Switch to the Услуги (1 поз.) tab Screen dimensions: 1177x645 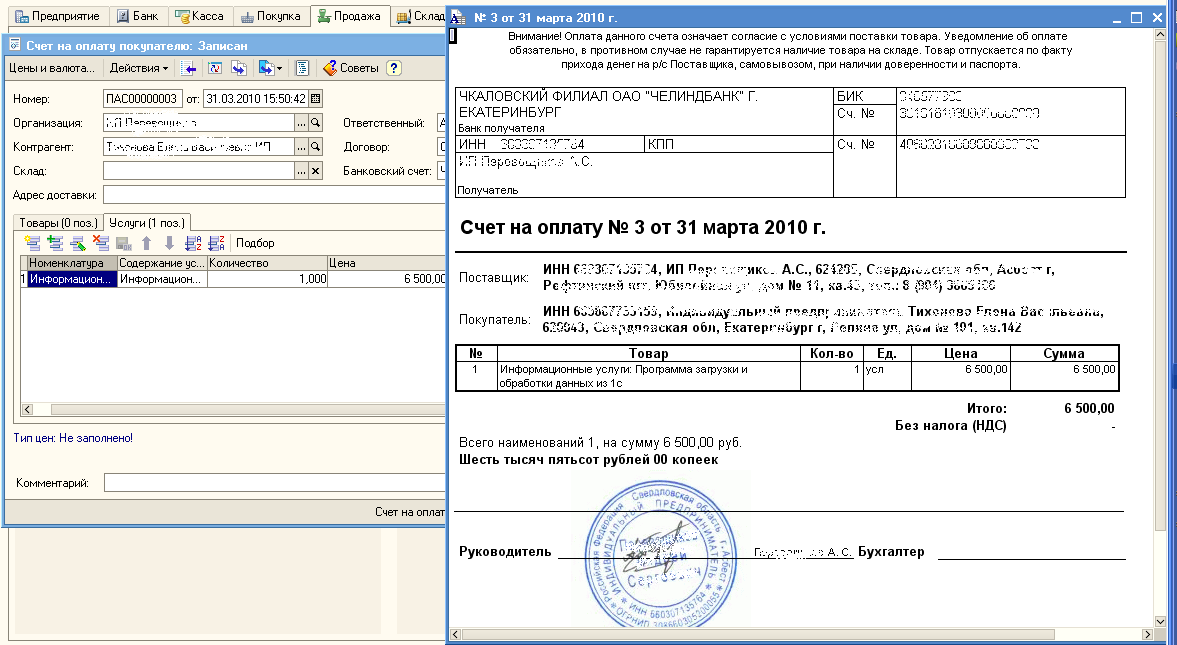click(x=146, y=223)
